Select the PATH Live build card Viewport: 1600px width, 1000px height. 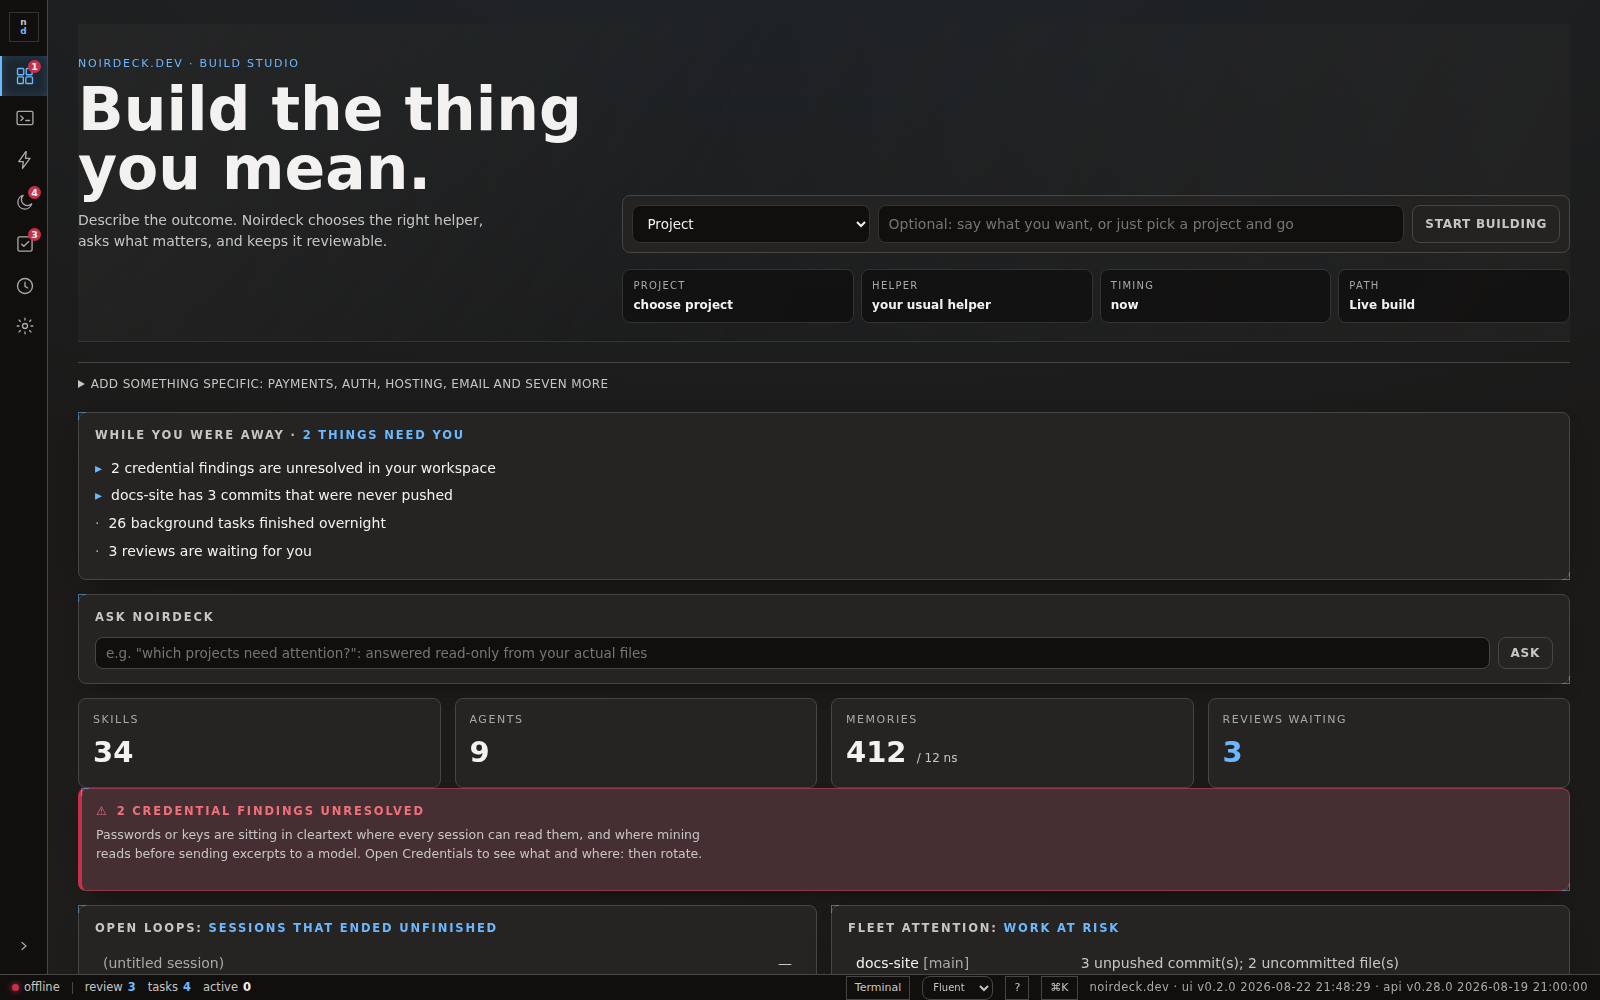1453,296
